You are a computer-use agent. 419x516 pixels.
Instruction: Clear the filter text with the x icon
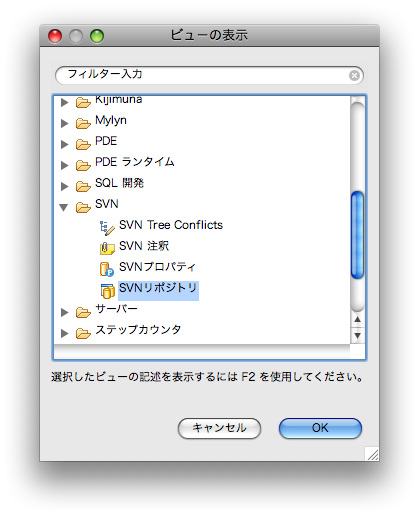click(x=354, y=75)
